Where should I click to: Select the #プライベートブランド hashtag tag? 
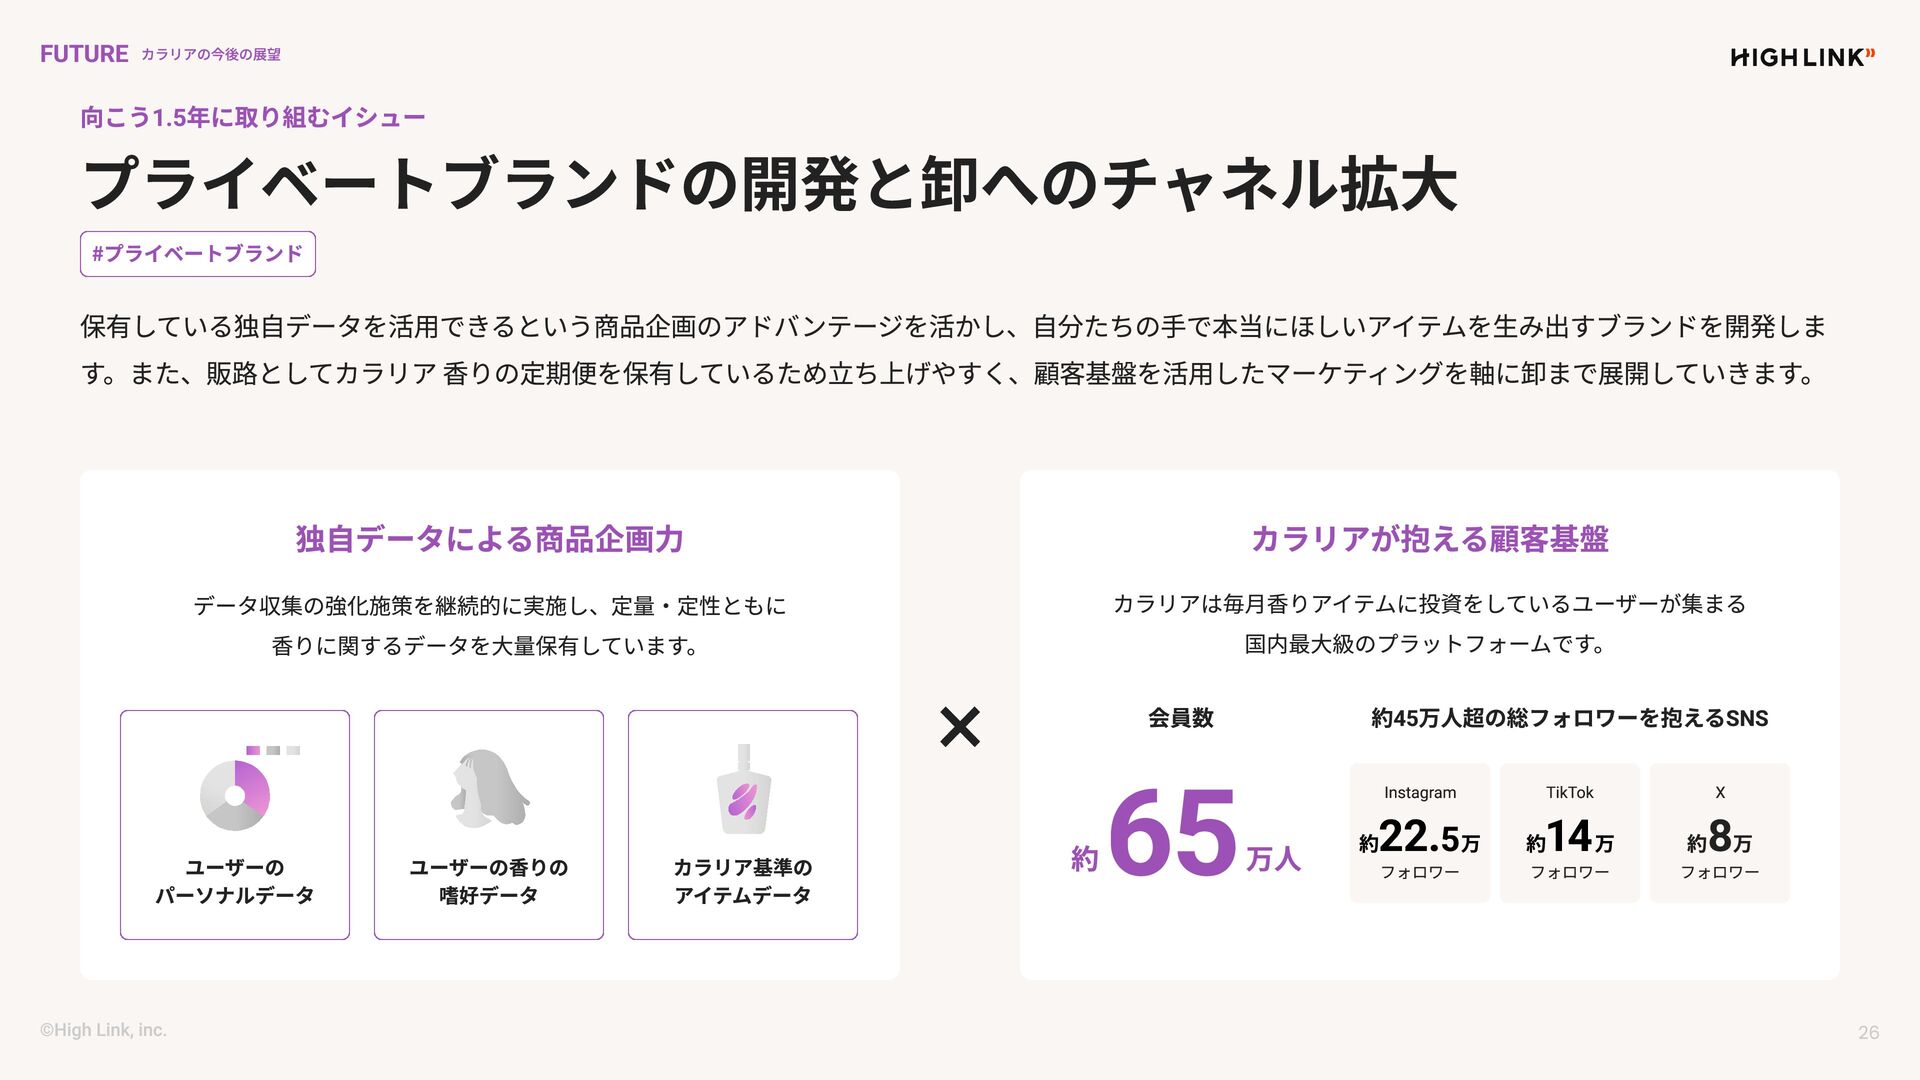coord(198,254)
